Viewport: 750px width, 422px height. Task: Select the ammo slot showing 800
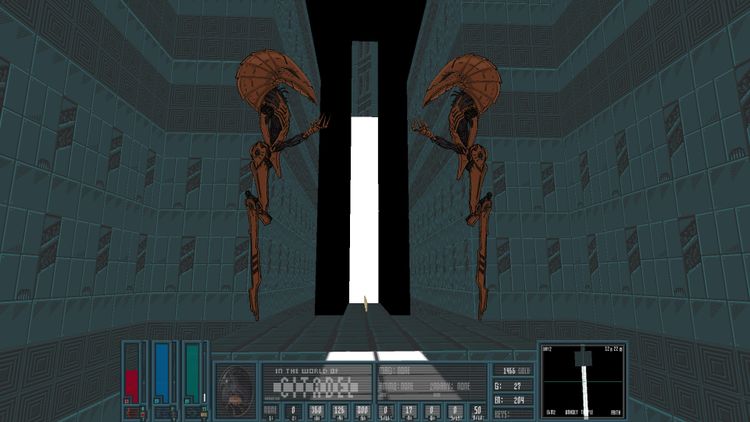pyautogui.click(x=361, y=411)
